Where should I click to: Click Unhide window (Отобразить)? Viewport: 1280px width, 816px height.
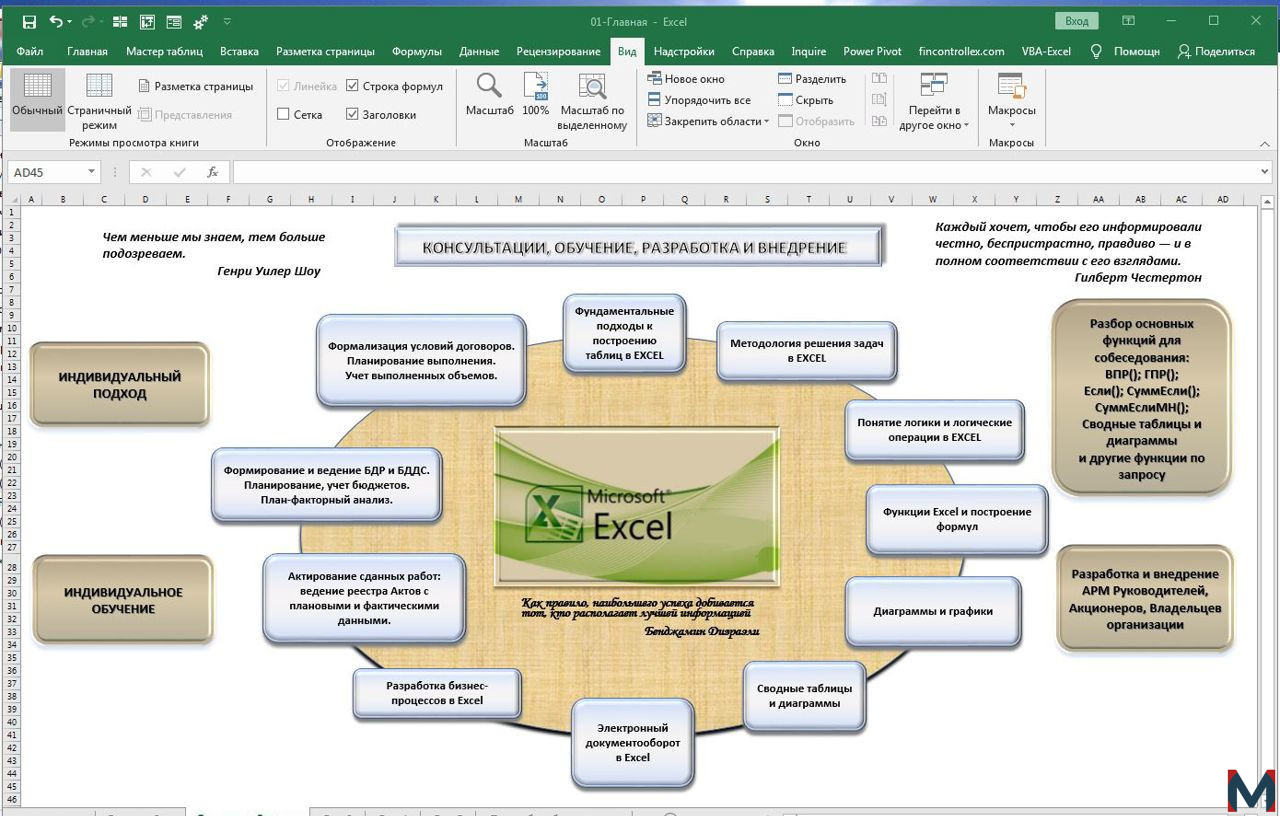coord(816,121)
